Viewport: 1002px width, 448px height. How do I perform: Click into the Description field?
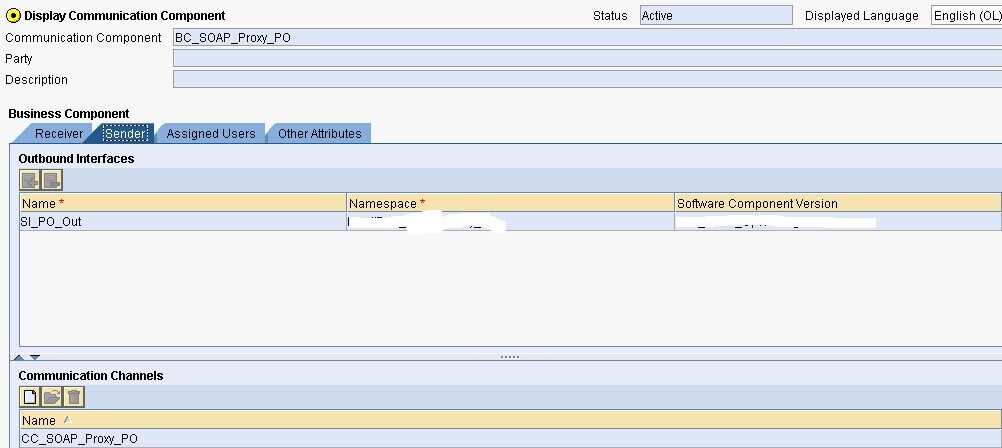(x=587, y=80)
